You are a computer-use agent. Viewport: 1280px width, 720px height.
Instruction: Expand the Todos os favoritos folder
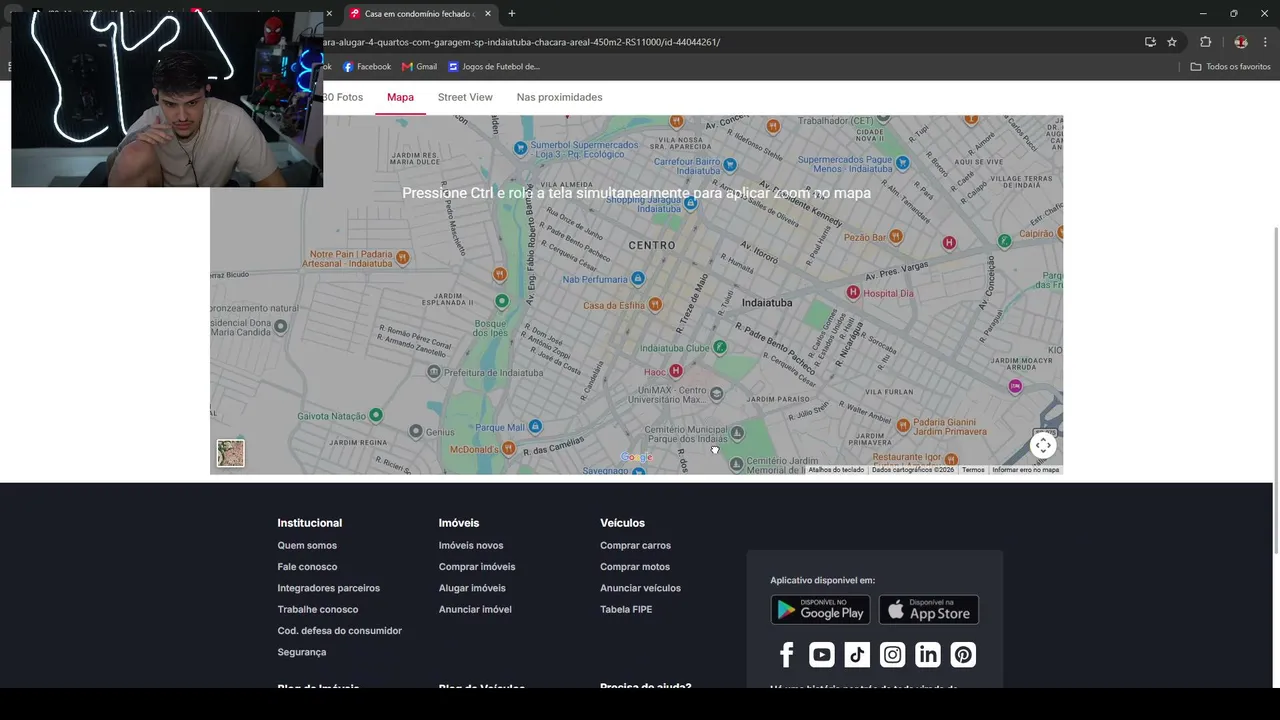[1230, 67]
